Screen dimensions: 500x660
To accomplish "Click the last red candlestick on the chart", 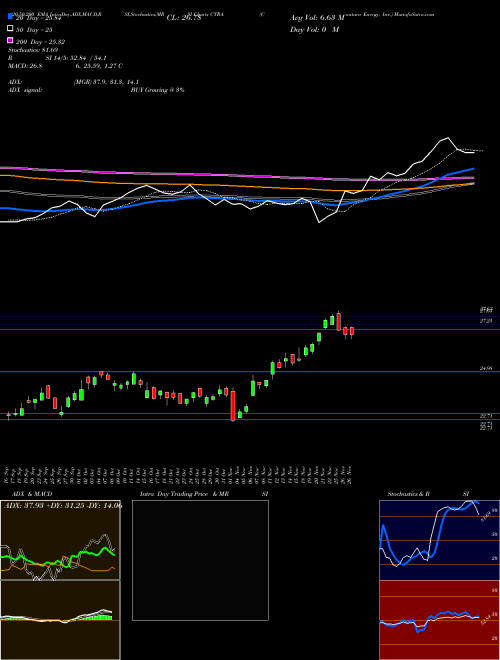I will (352, 332).
